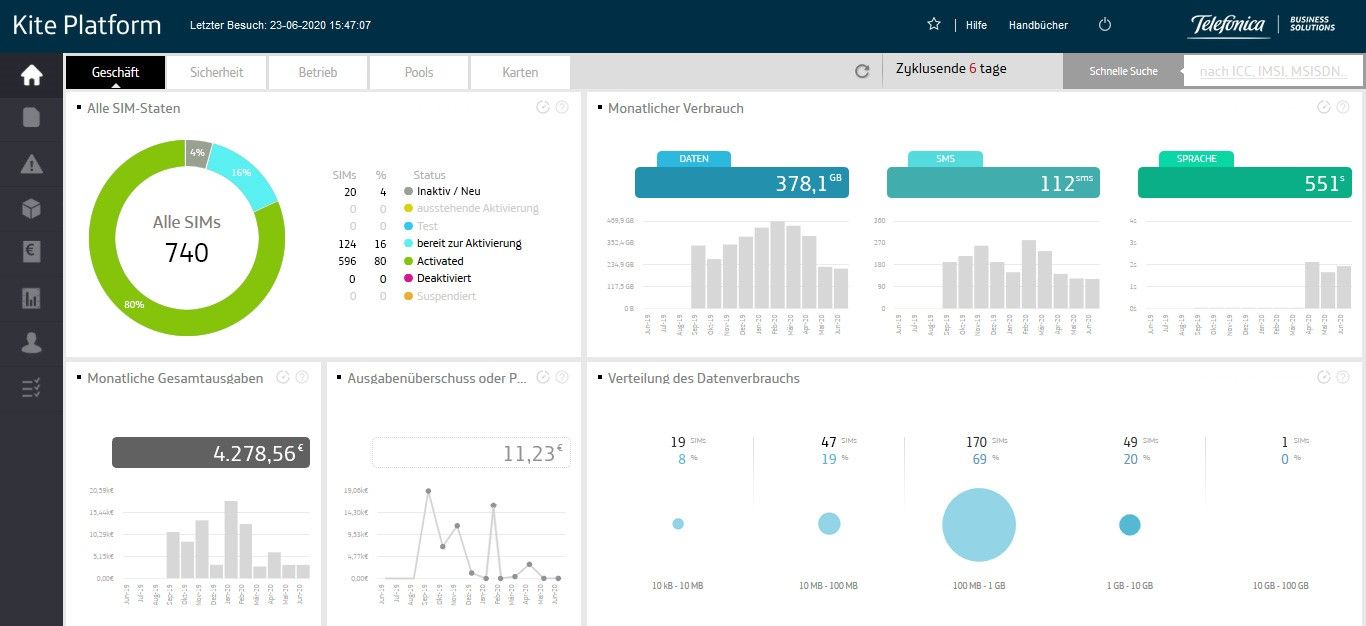Switch to the Sicherheit tab

click(218, 72)
